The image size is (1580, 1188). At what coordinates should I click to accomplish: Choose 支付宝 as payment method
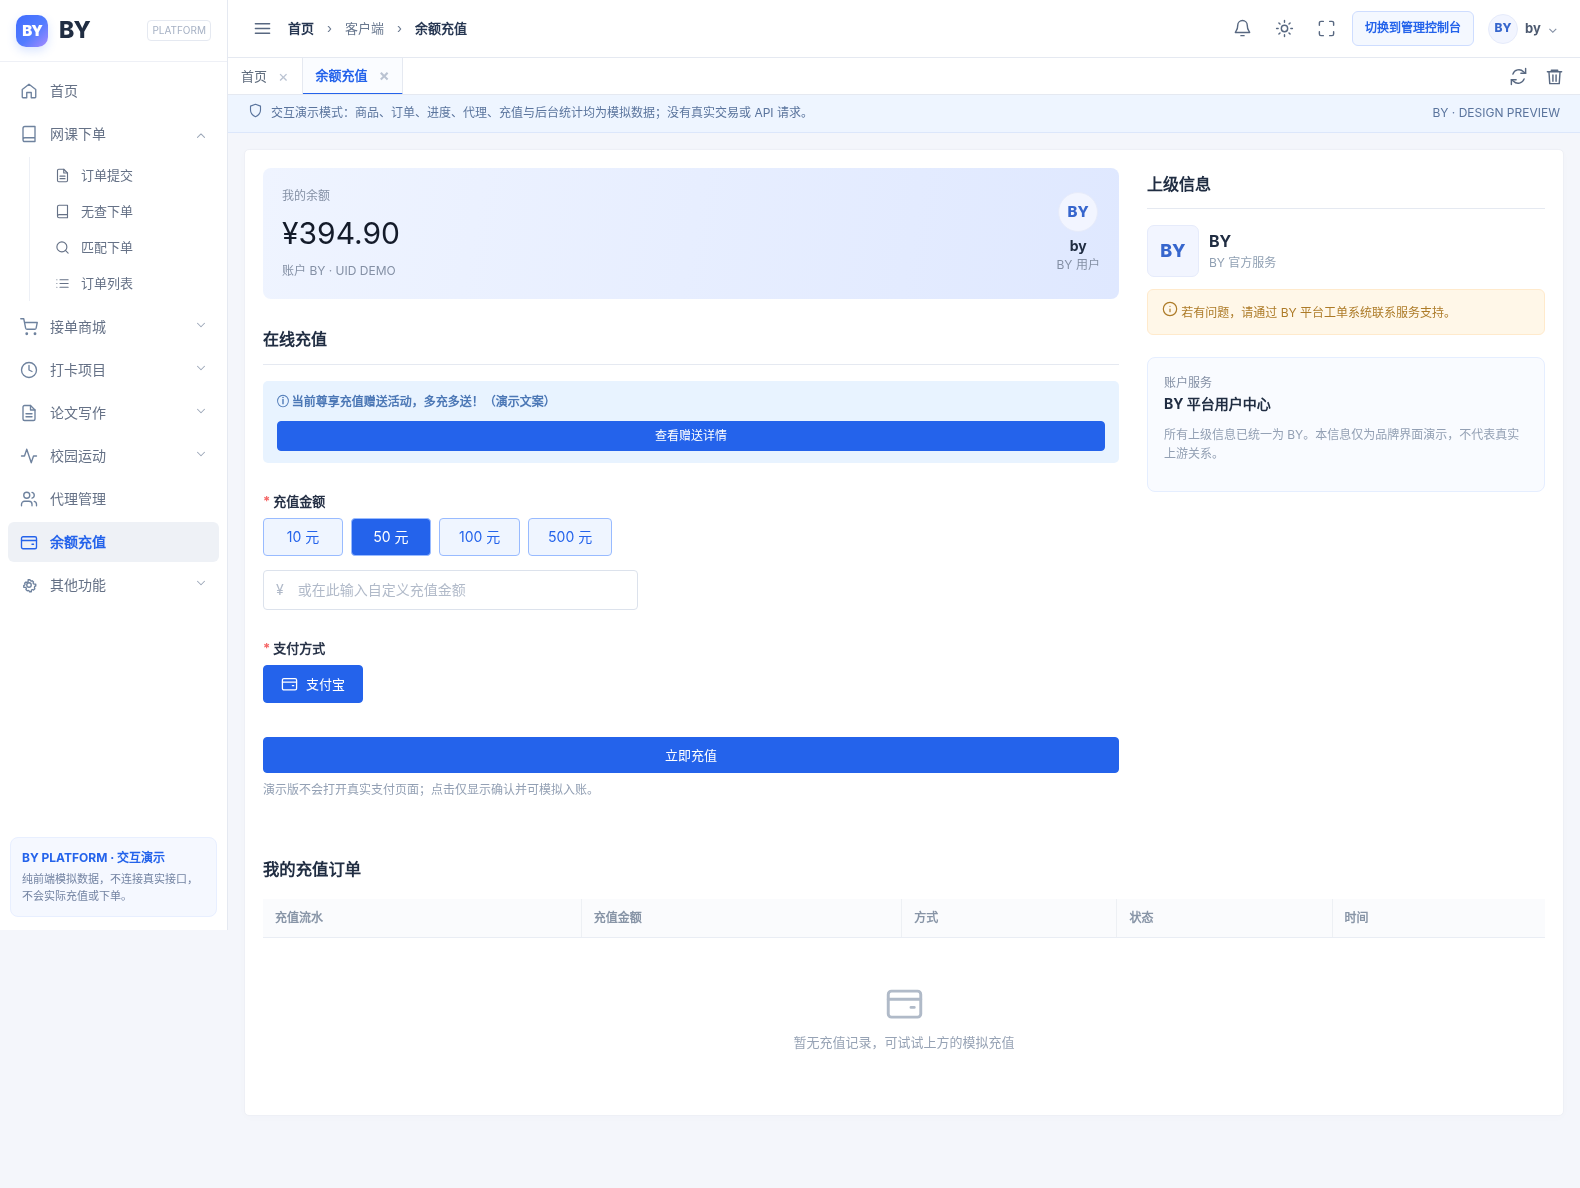(313, 684)
